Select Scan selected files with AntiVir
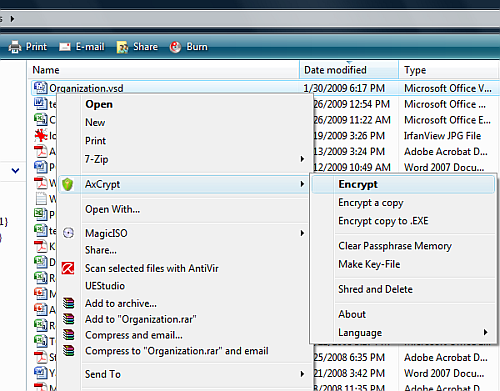The image size is (500, 391). [152, 268]
